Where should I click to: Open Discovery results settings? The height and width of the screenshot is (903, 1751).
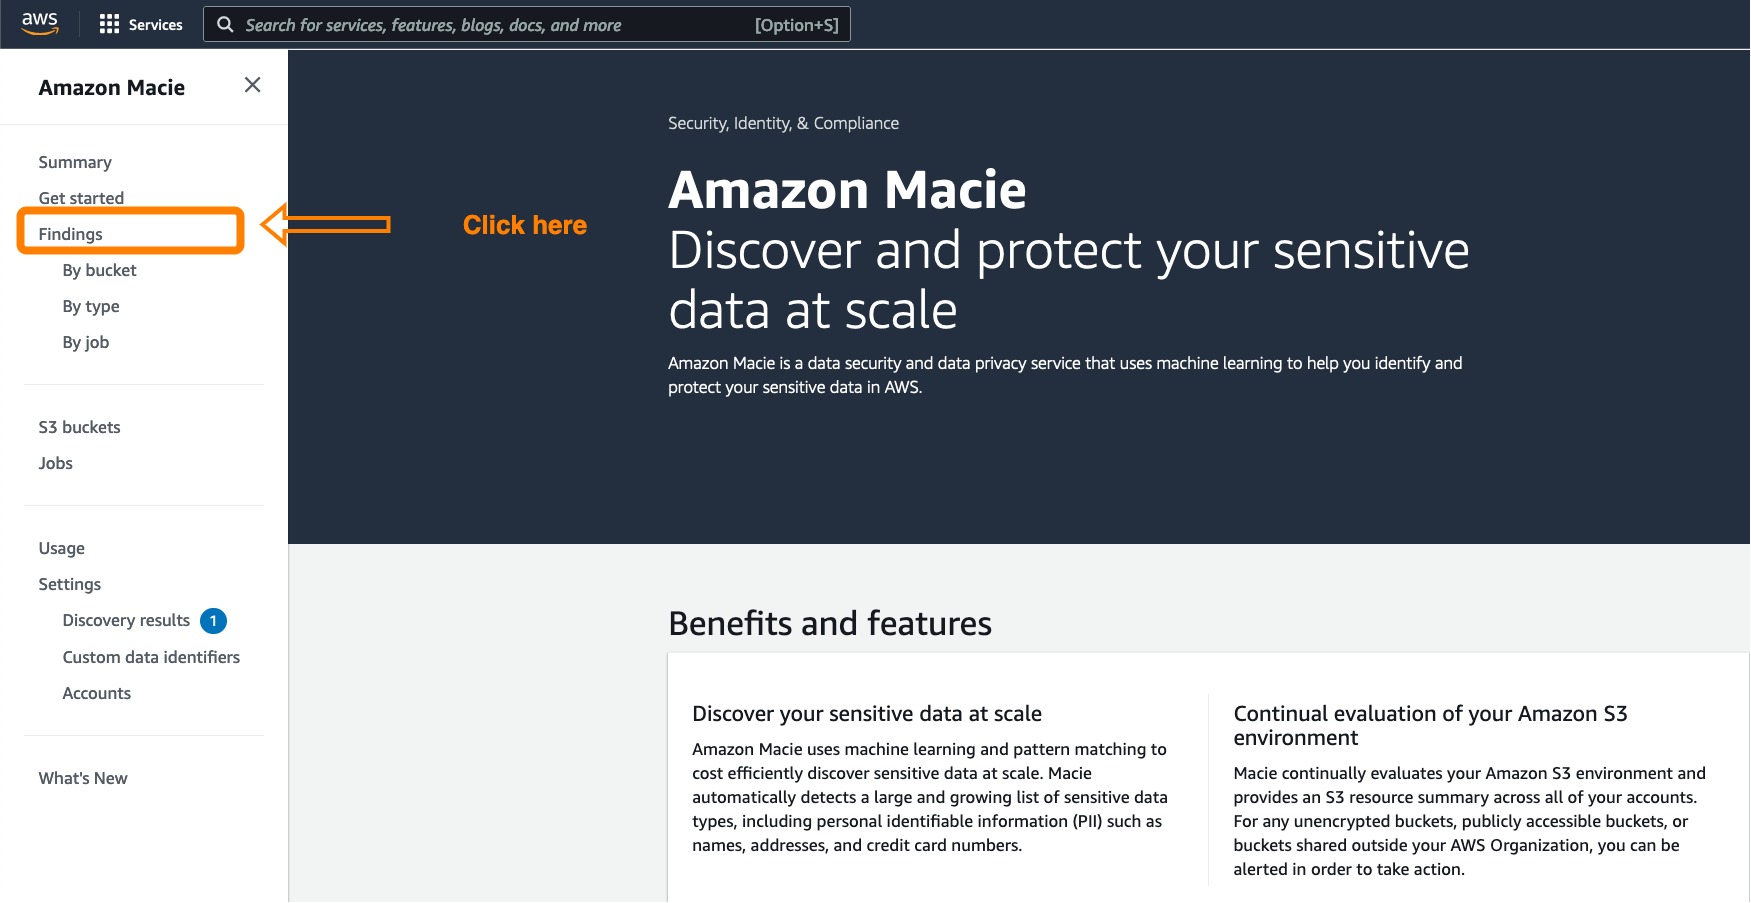126,620
